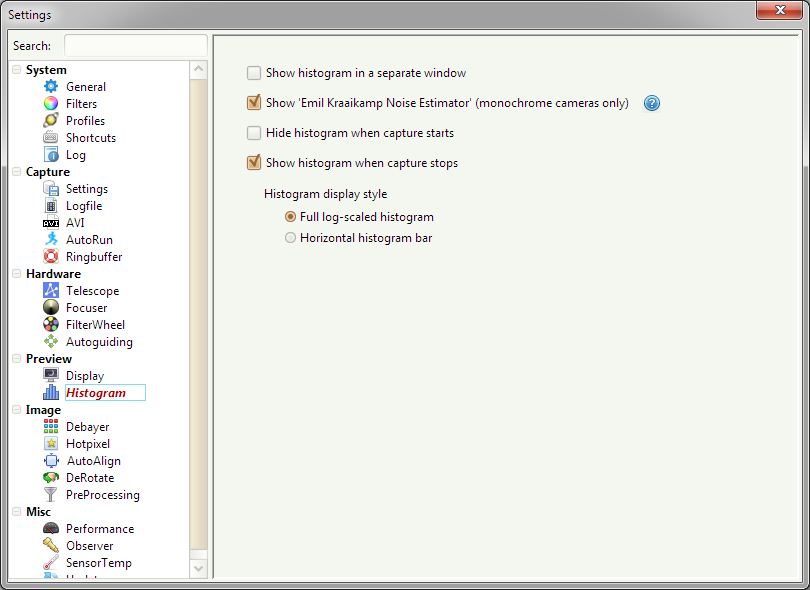
Task: Click the General gear icon
Action: coord(51,87)
